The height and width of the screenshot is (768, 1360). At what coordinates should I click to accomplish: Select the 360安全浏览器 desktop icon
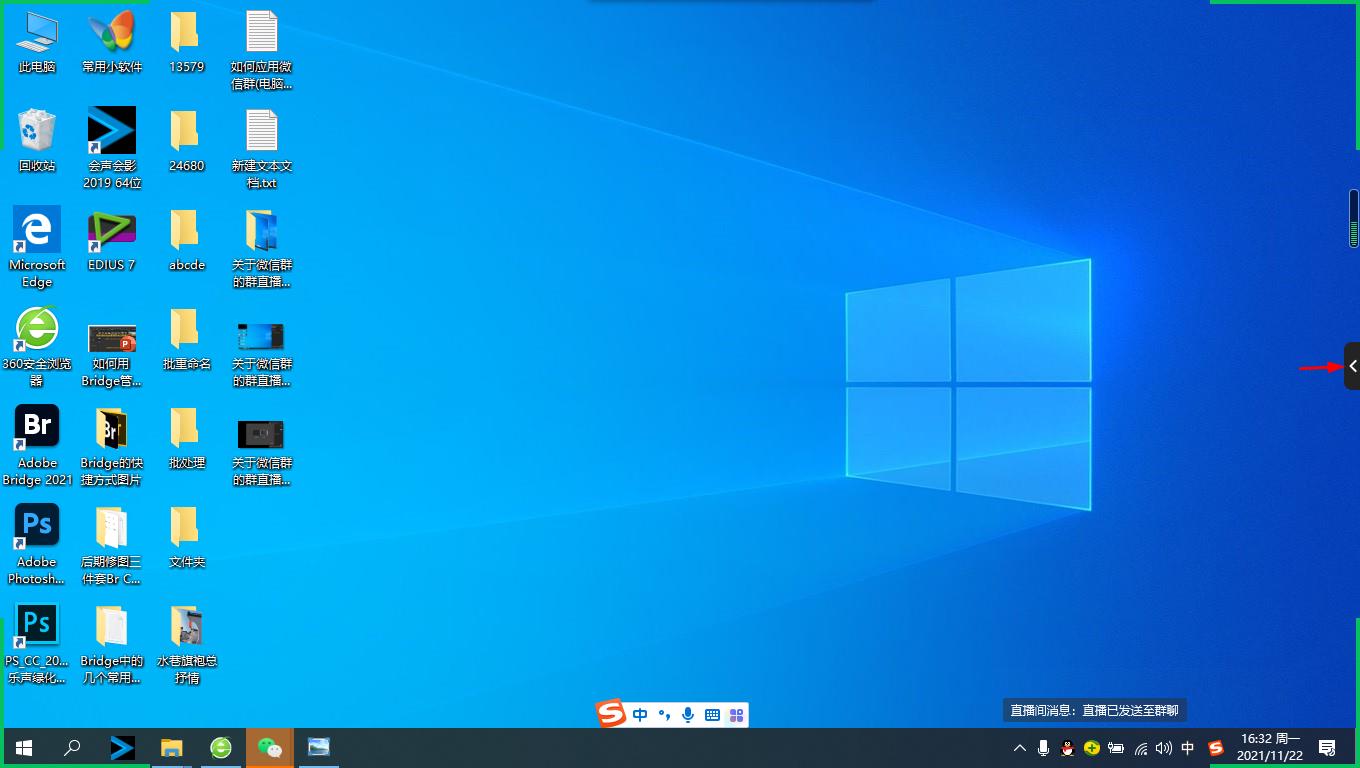coord(37,331)
